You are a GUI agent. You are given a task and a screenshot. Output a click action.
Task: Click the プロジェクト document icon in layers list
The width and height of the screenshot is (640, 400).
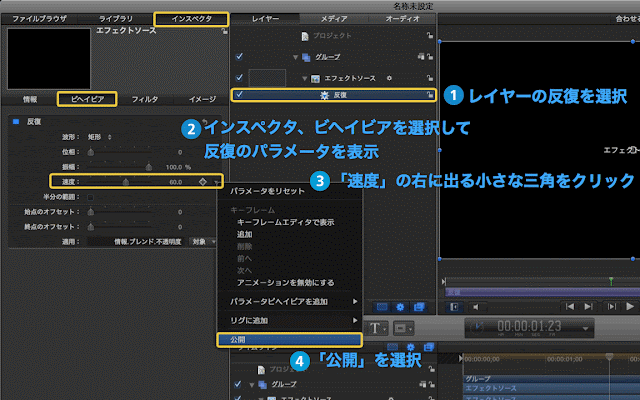[x=304, y=36]
